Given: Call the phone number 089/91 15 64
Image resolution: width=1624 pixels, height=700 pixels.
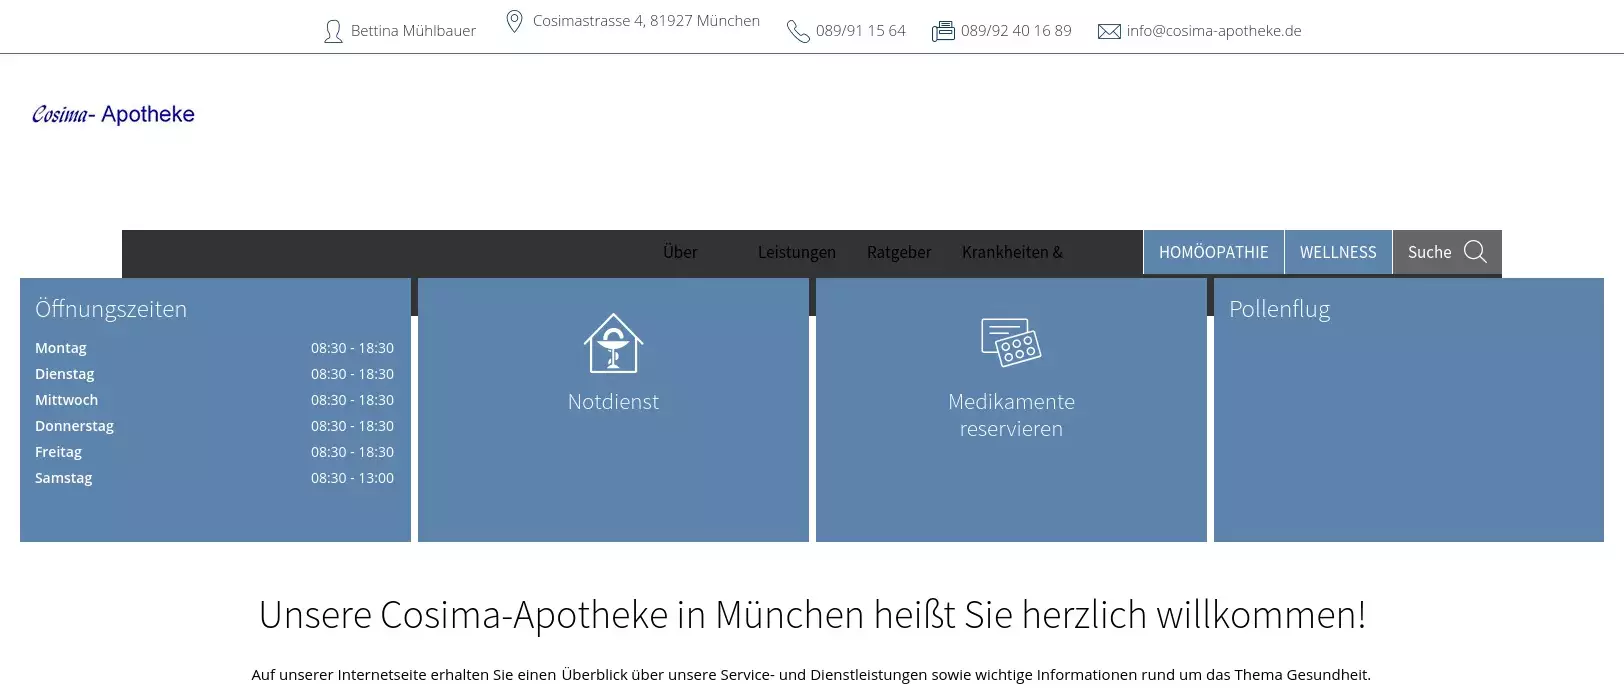Looking at the screenshot, I should (x=860, y=31).
